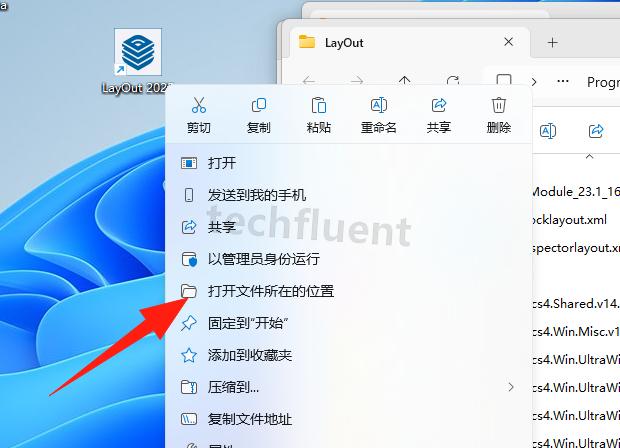Image resolution: width=620 pixels, height=448 pixels.
Task: Click the Share icon in Explorer toolbar
Action: pos(596,131)
